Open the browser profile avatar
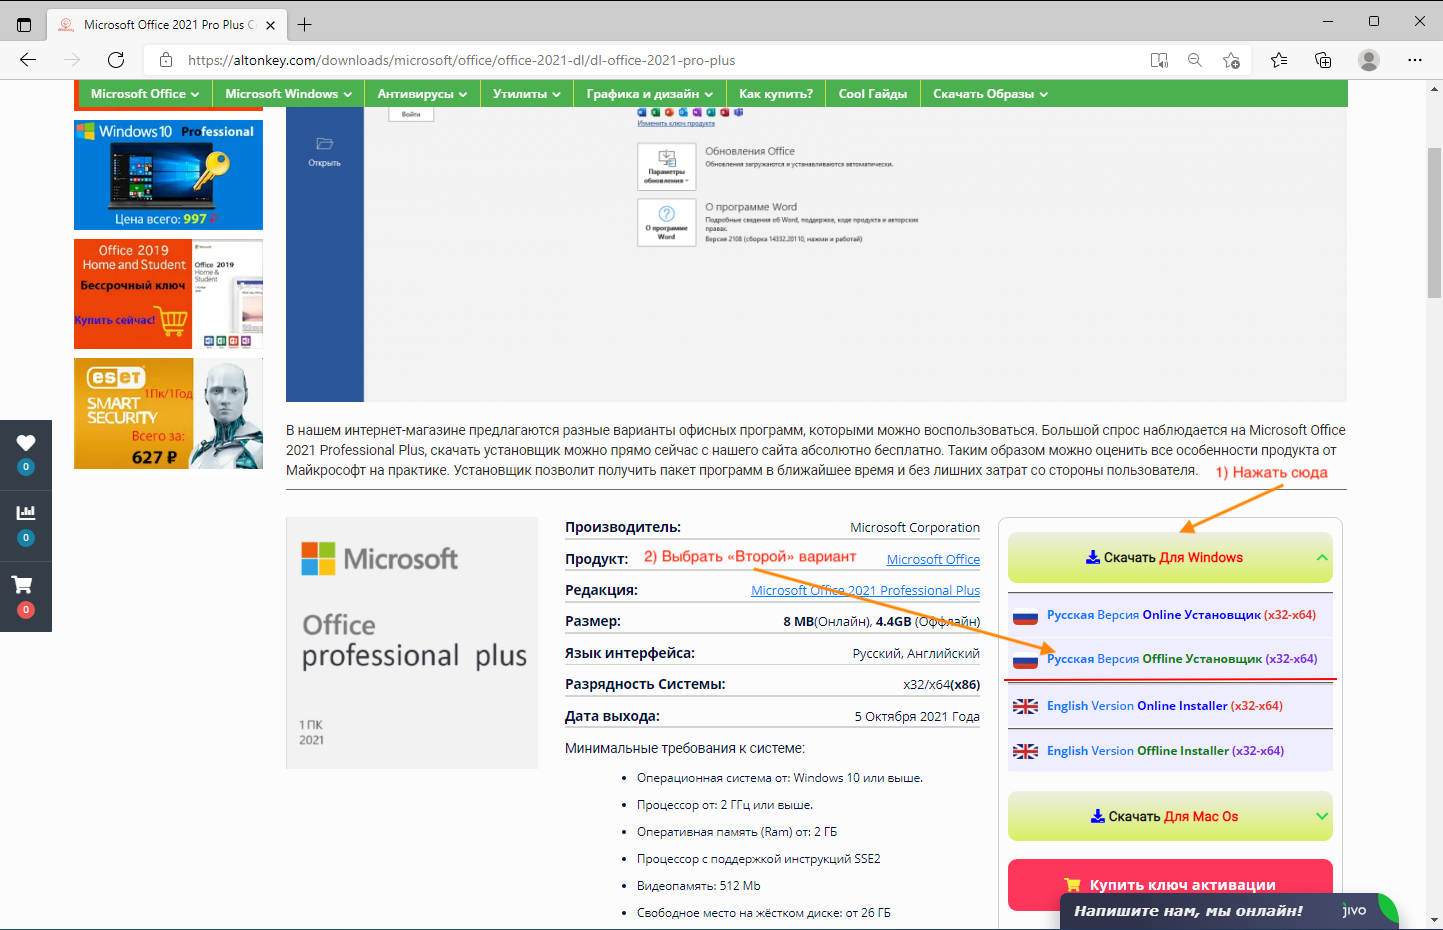Image resolution: width=1443 pixels, height=930 pixels. tap(1369, 60)
